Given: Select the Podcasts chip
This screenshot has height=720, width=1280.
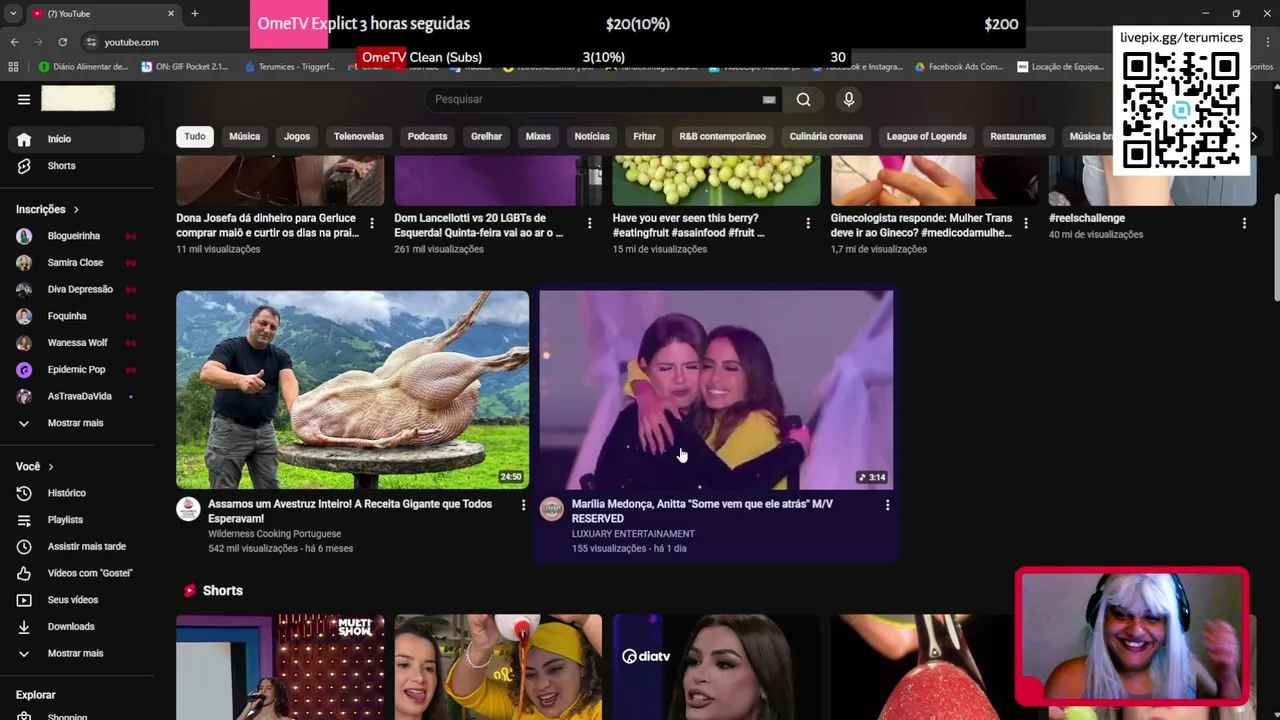Looking at the screenshot, I should tap(427, 136).
